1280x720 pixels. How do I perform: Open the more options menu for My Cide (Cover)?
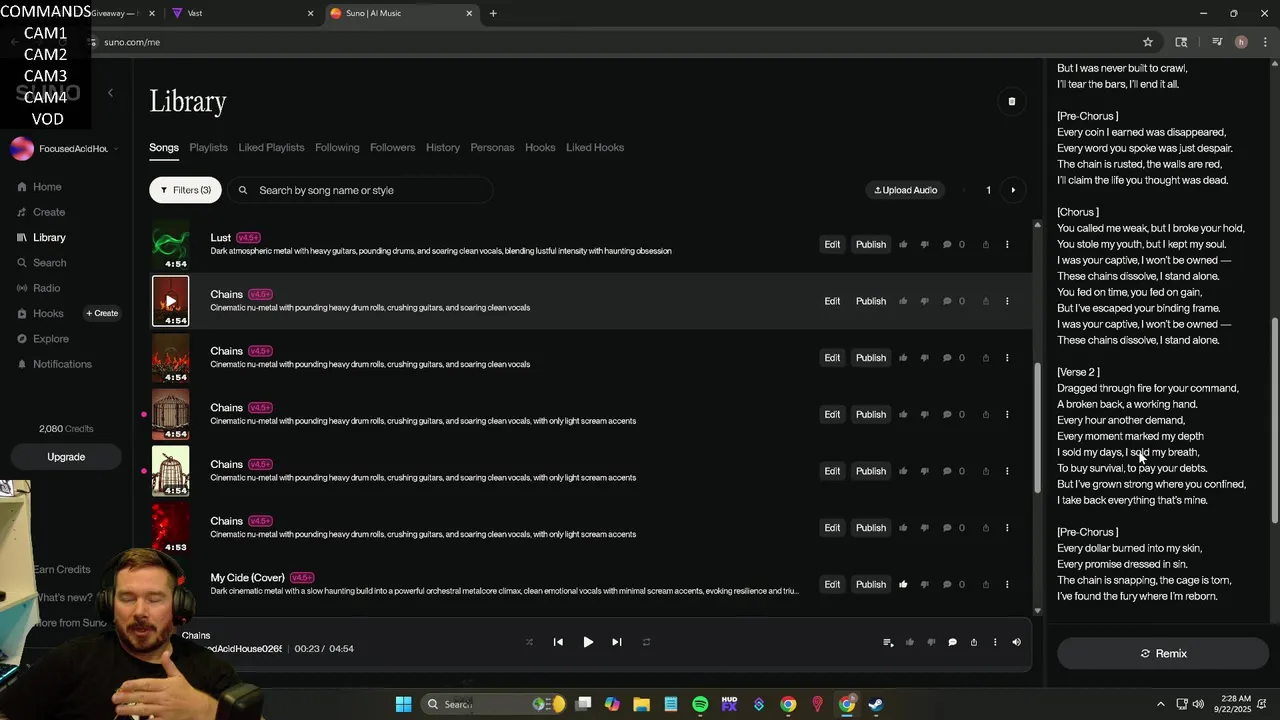[x=1007, y=584]
